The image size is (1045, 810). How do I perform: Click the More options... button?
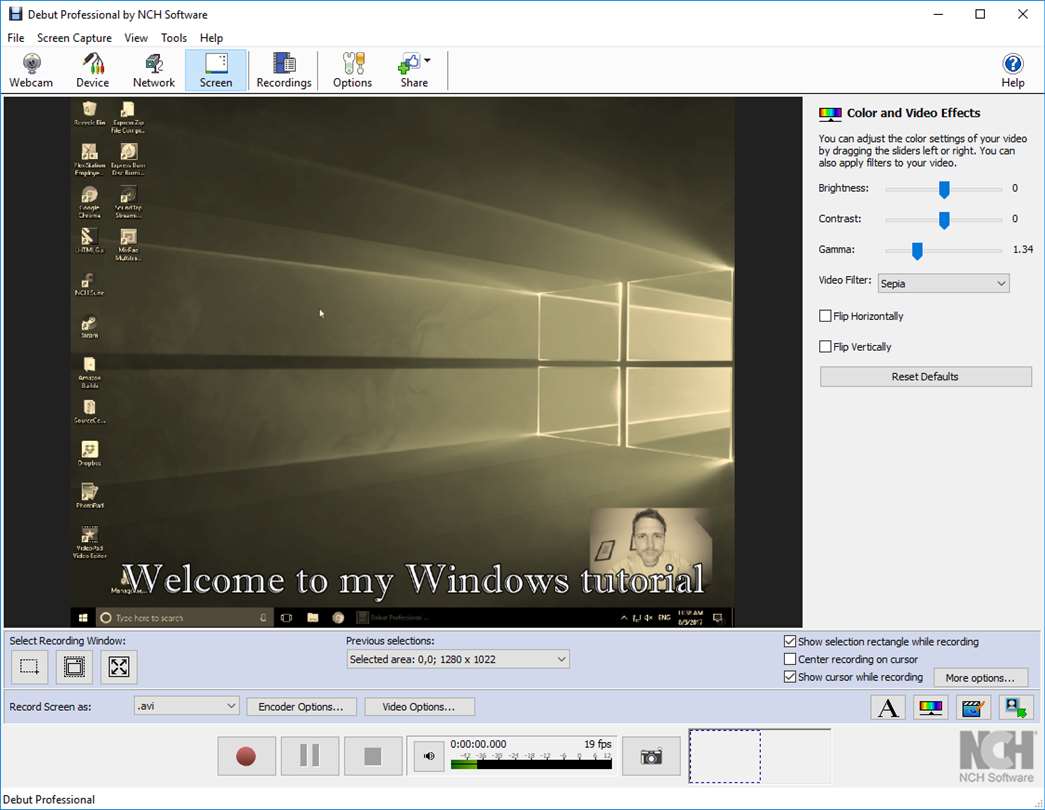pos(980,677)
